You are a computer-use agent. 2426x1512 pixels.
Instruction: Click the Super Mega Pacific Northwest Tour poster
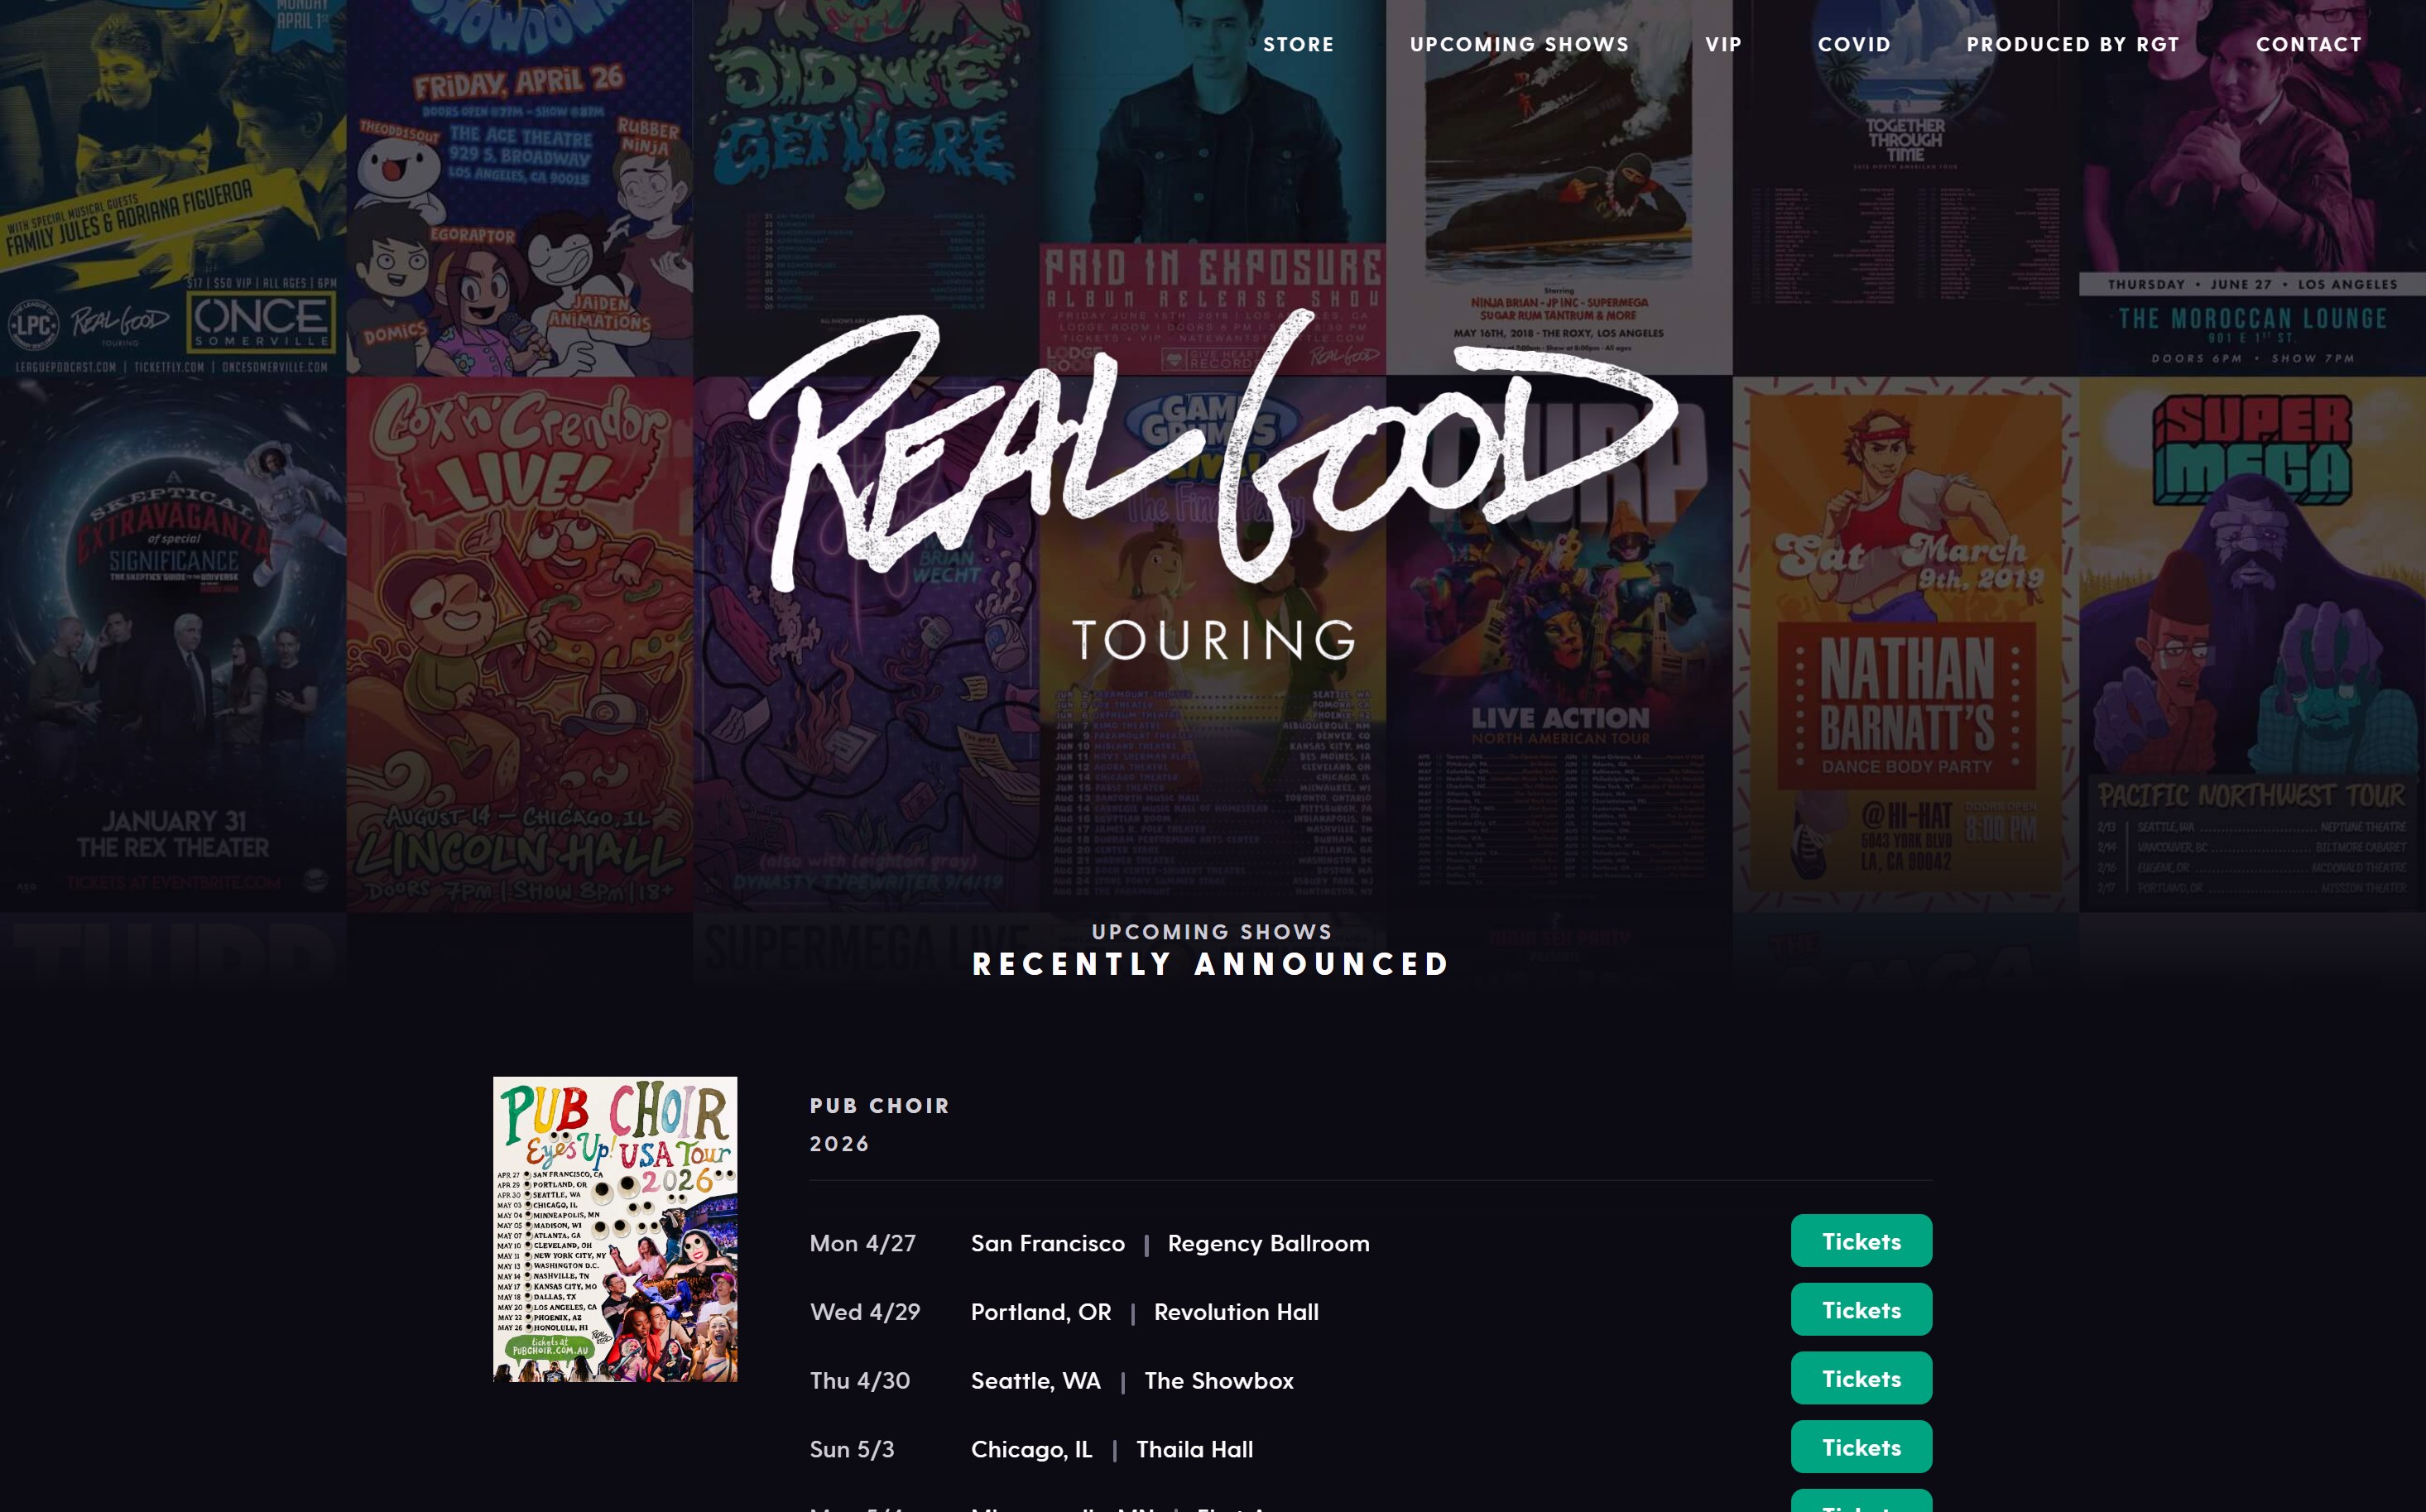pos(2252,644)
